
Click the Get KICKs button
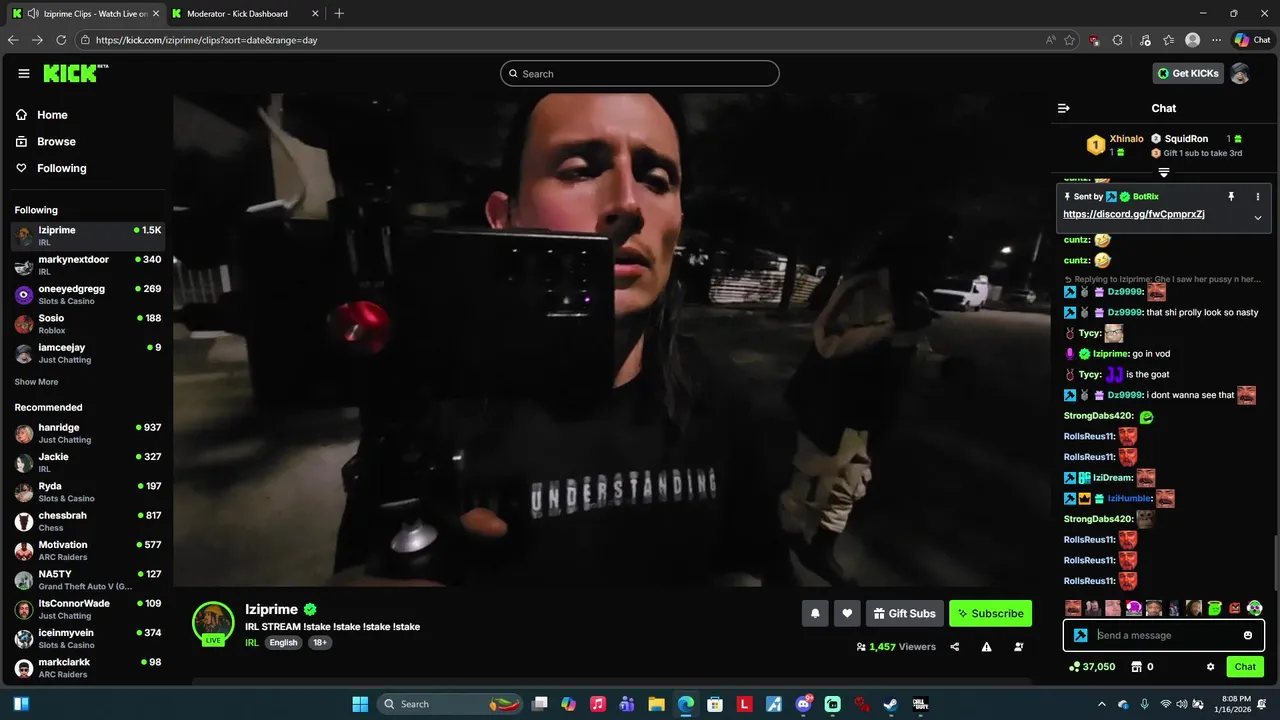[1188, 73]
